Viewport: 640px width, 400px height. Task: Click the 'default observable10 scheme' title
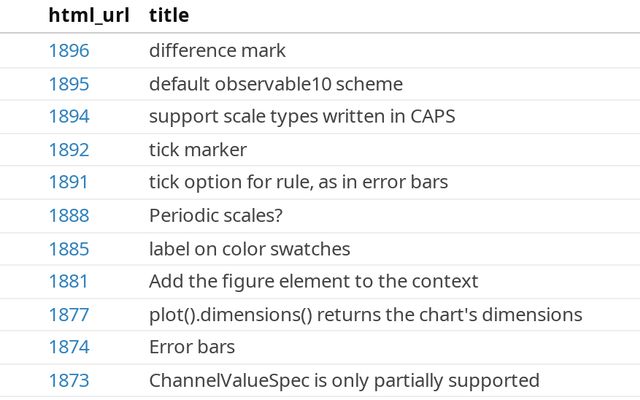276,84
